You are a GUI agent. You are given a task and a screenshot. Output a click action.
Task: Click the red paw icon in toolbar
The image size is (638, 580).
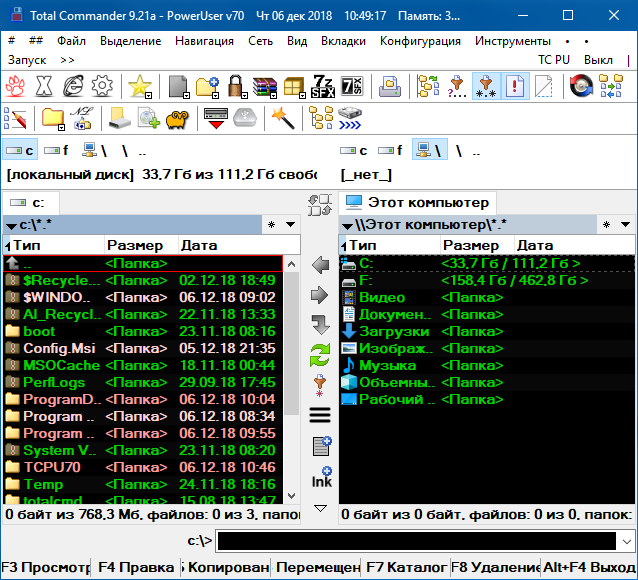tap(16, 87)
